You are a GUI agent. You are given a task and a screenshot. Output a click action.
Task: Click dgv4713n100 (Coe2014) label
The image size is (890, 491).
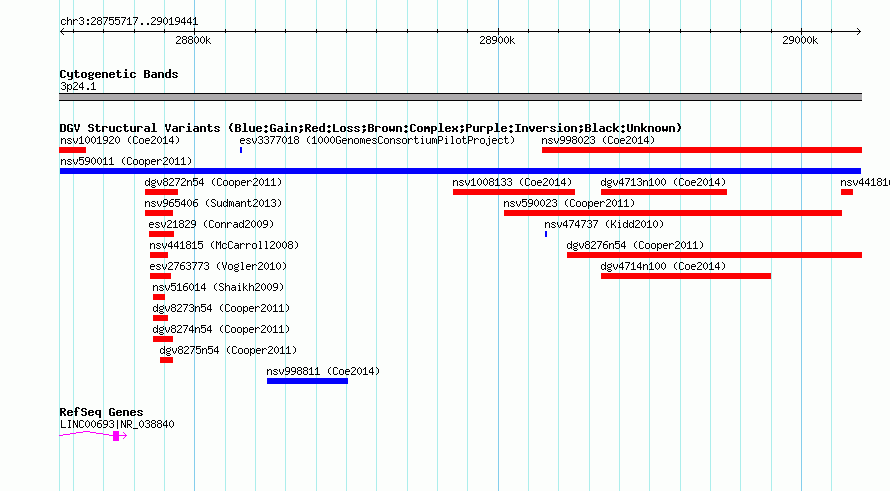[x=663, y=182]
